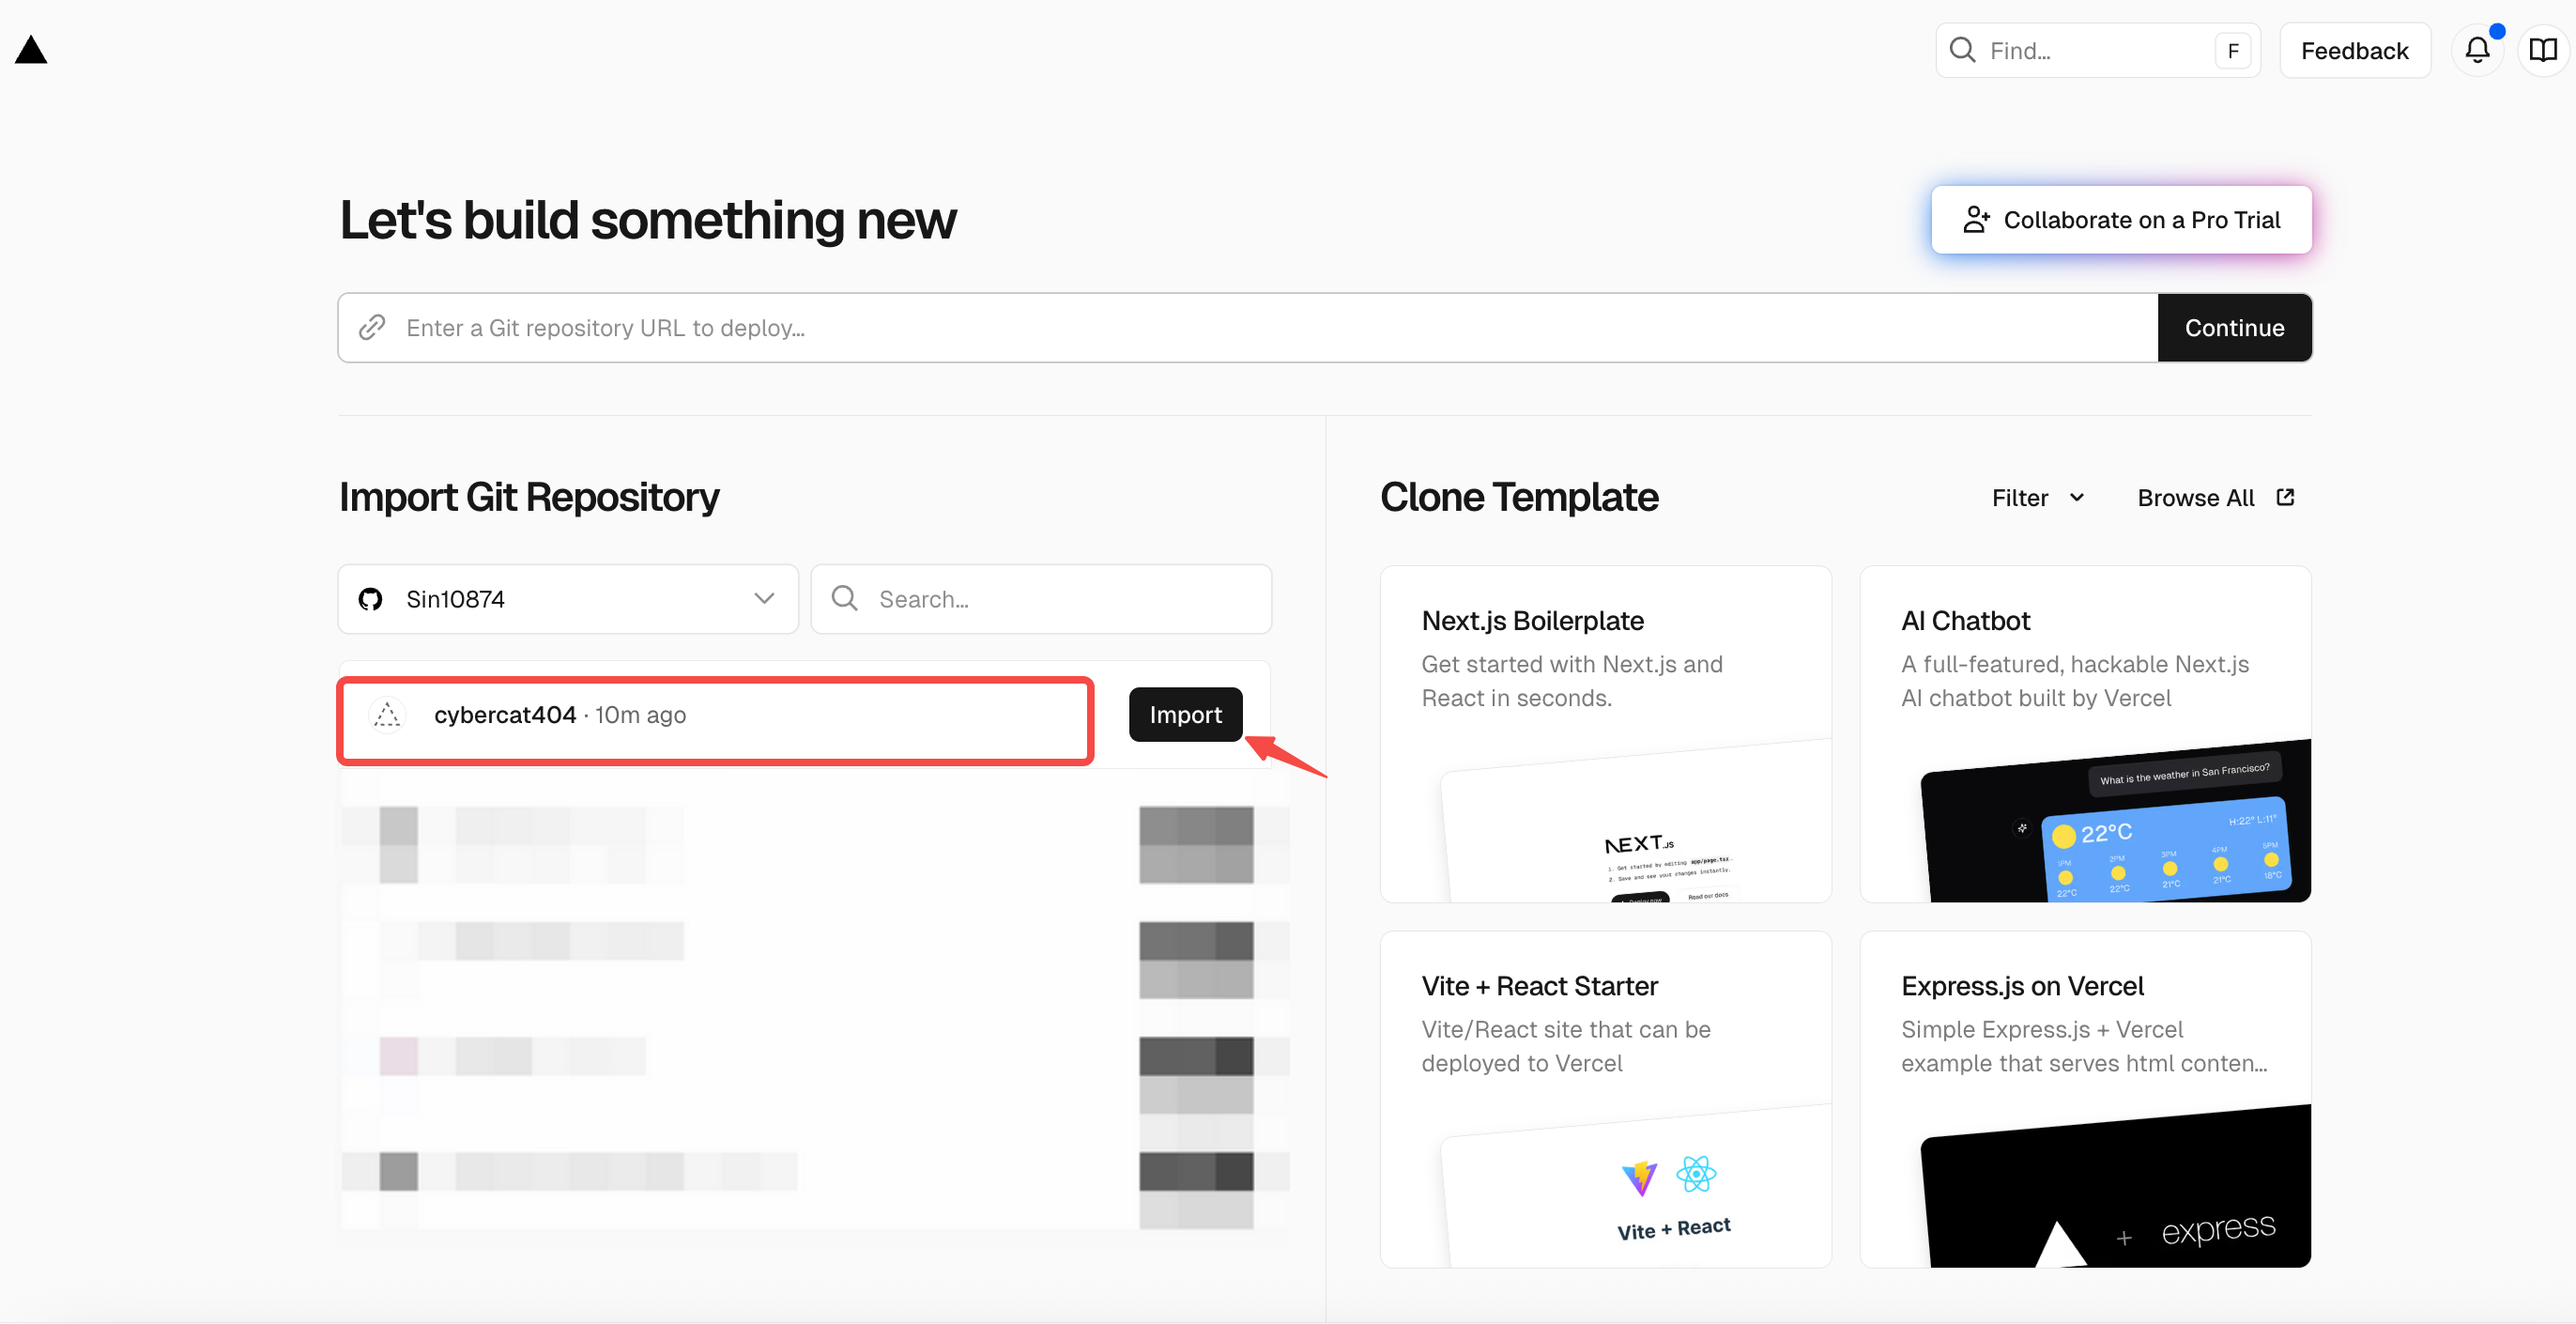This screenshot has height=1324, width=2576.
Task: Open the Filter templates dropdown
Action: [x=2038, y=498]
